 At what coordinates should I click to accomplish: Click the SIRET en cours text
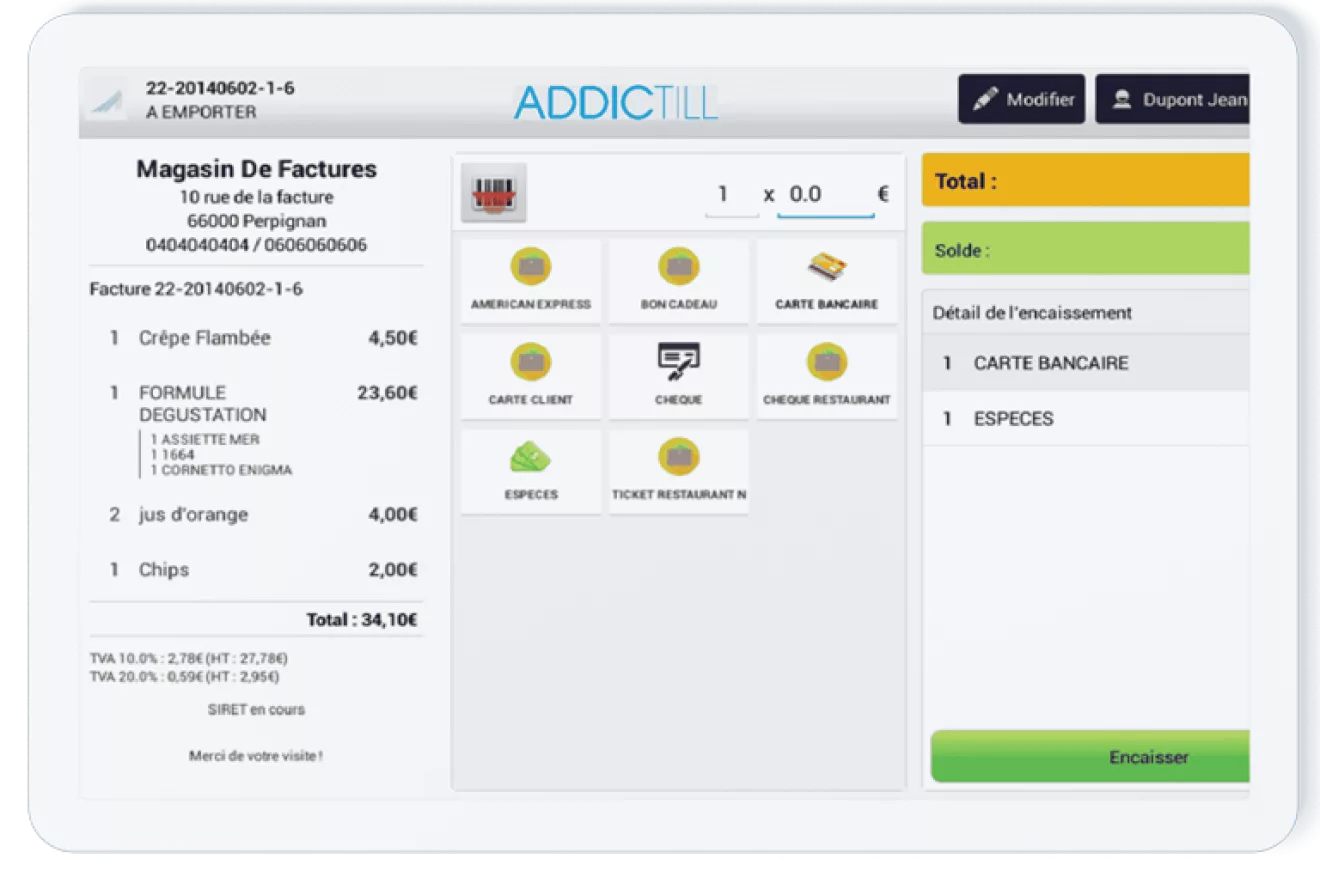(257, 710)
